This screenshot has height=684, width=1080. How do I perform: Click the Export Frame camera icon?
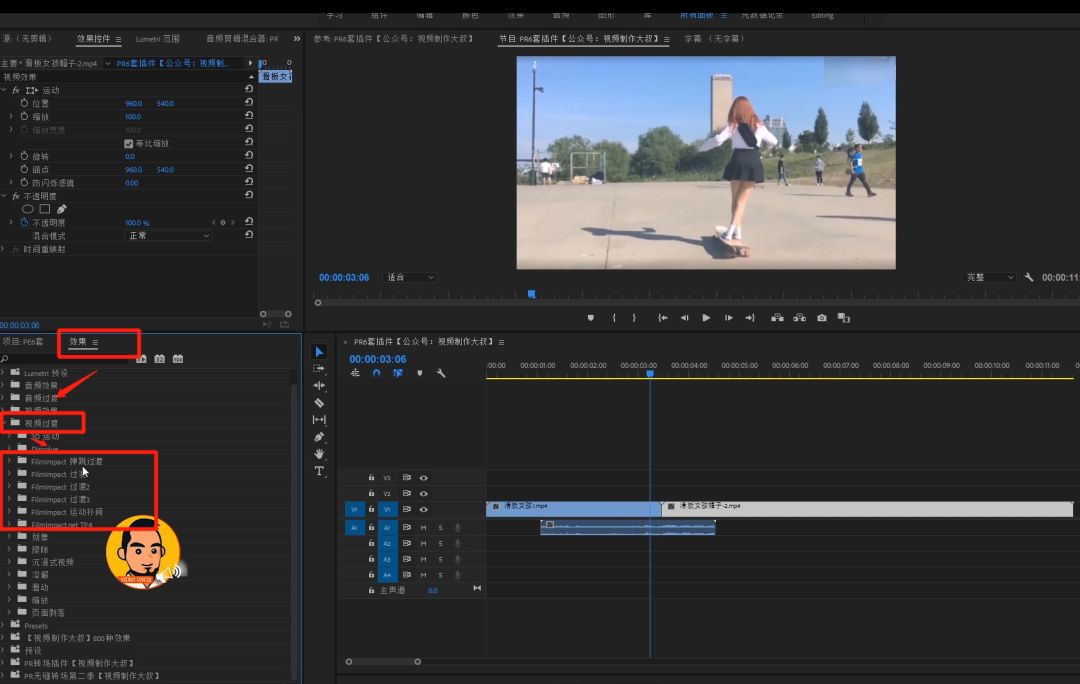pos(821,318)
